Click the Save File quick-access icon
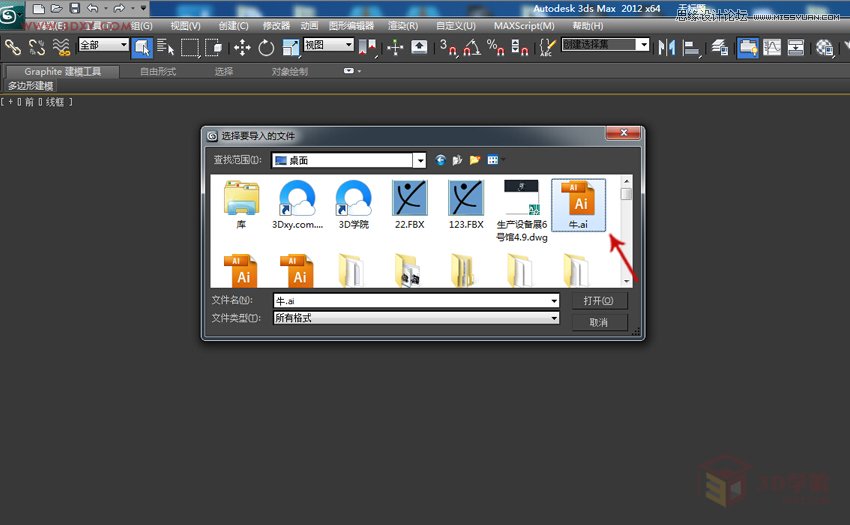The width and height of the screenshot is (850, 525). (x=75, y=8)
